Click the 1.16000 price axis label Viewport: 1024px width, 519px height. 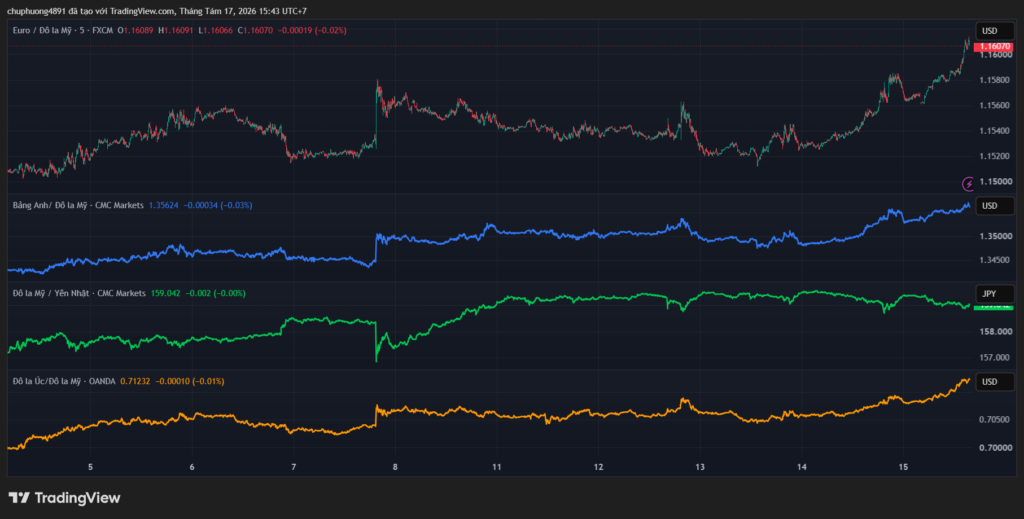point(995,55)
